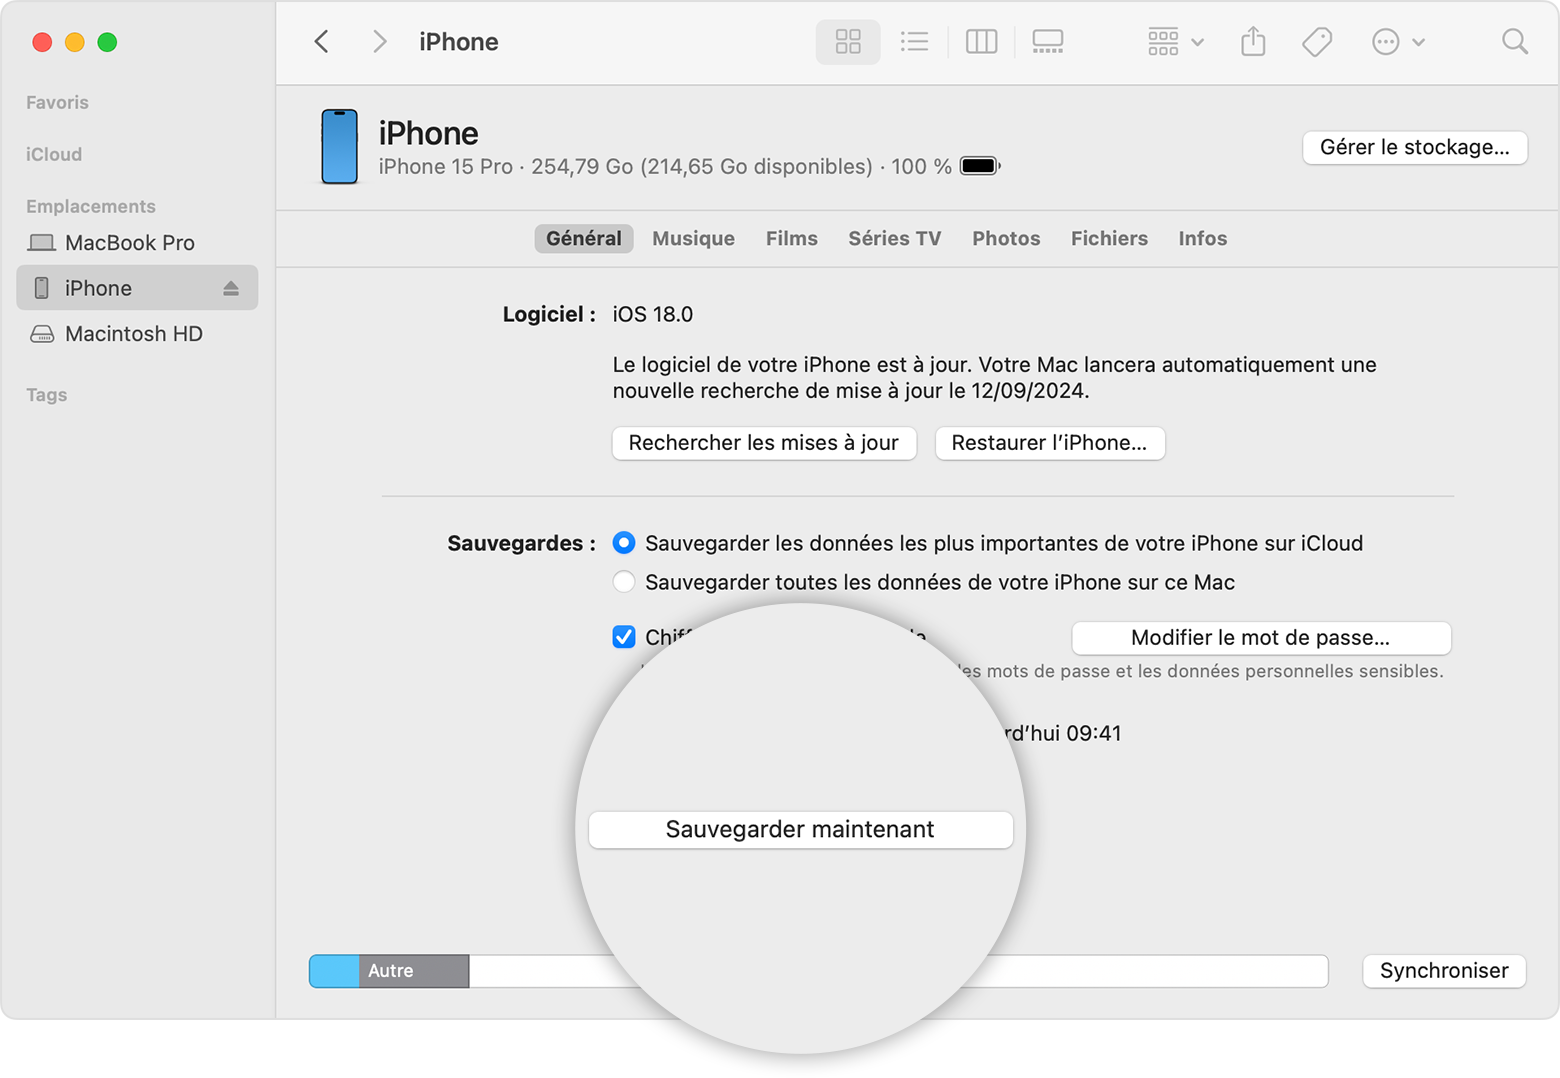Click the red close window button

coord(42,42)
